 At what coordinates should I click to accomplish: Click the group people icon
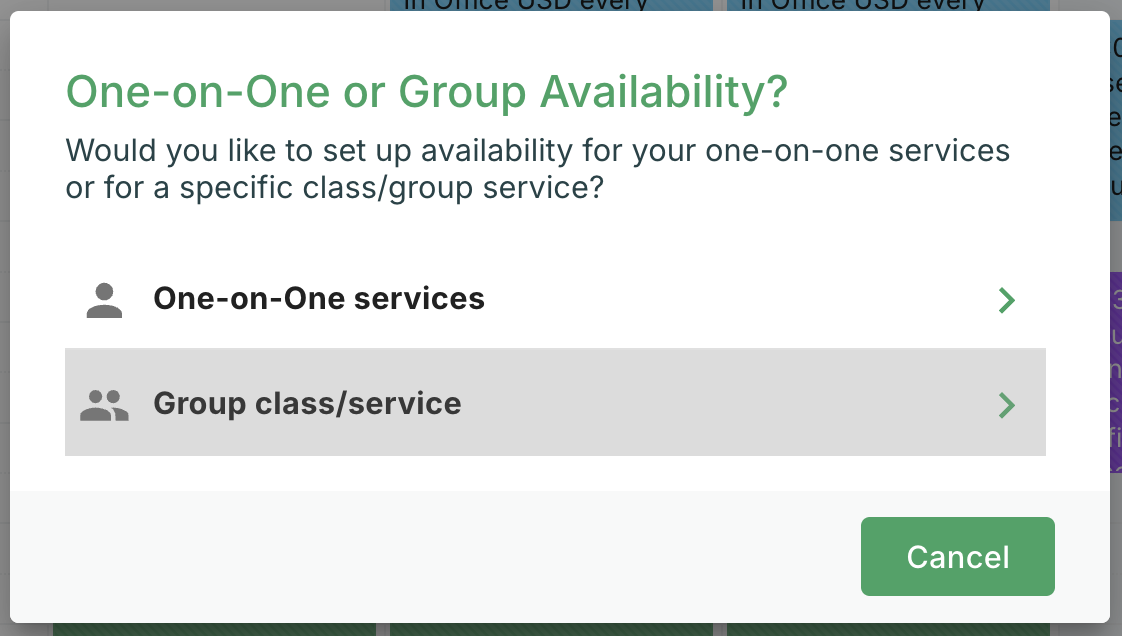pos(104,404)
